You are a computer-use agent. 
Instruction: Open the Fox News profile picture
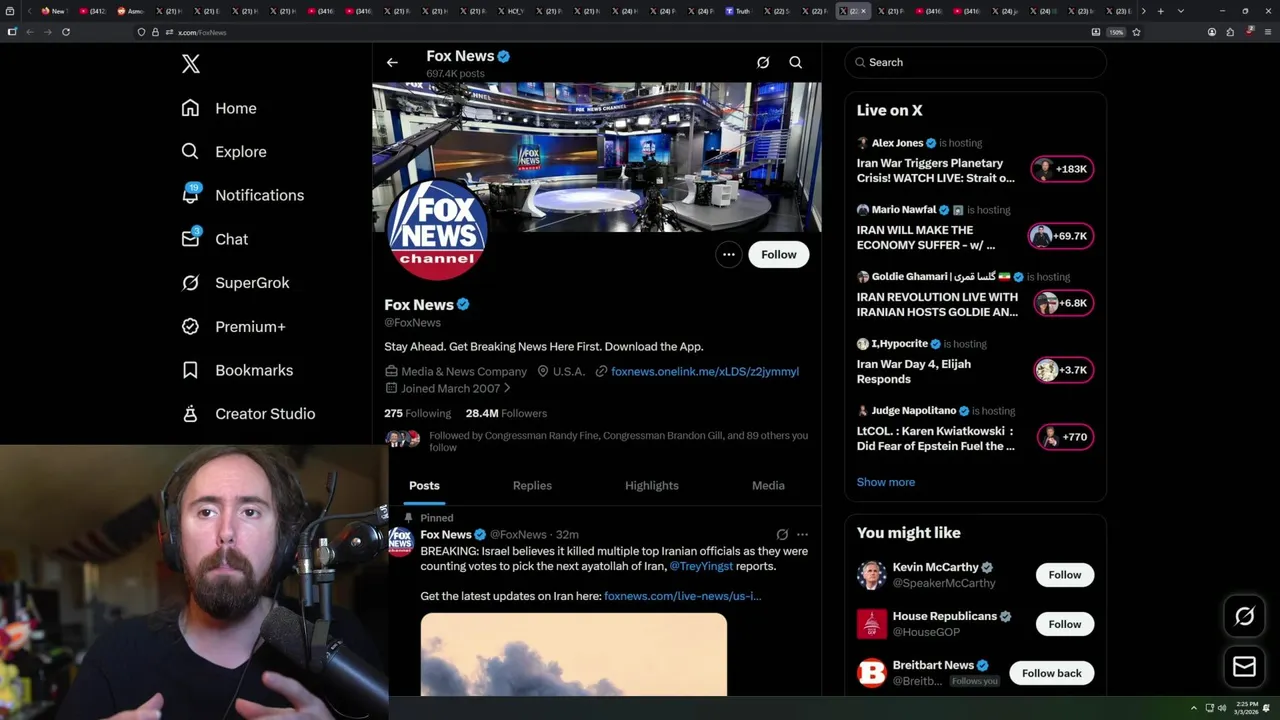[437, 231]
